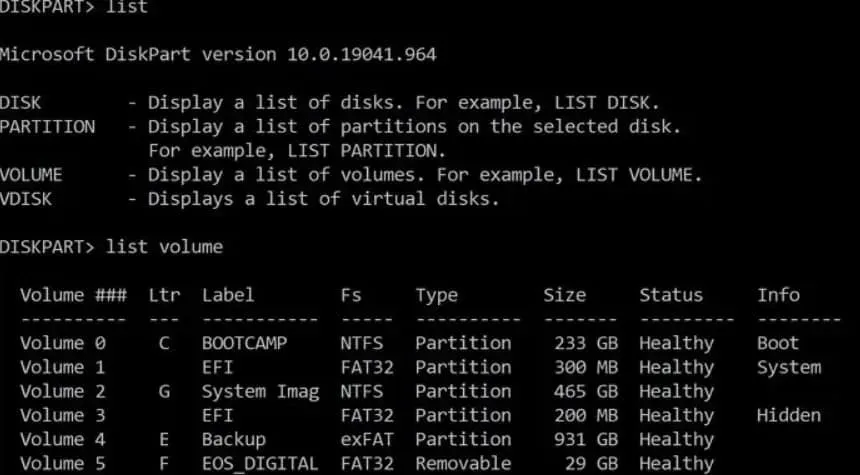Click the 'list volume' command text
The height and width of the screenshot is (475, 860).
click(164, 247)
